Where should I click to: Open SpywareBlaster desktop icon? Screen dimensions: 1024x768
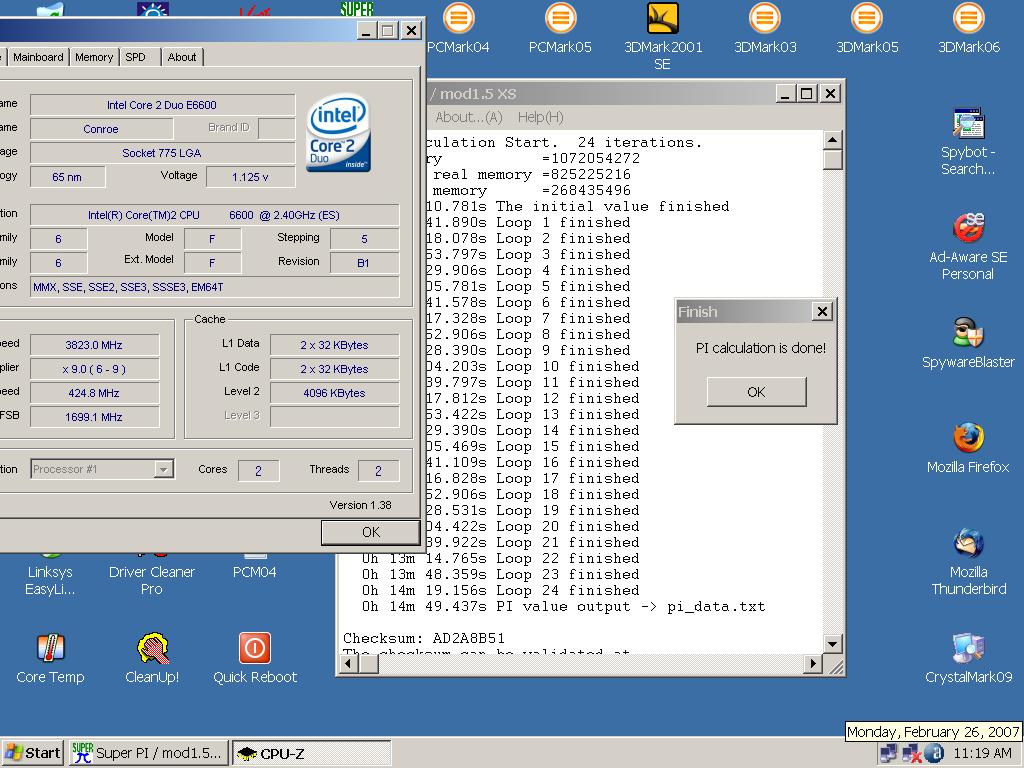pos(968,343)
